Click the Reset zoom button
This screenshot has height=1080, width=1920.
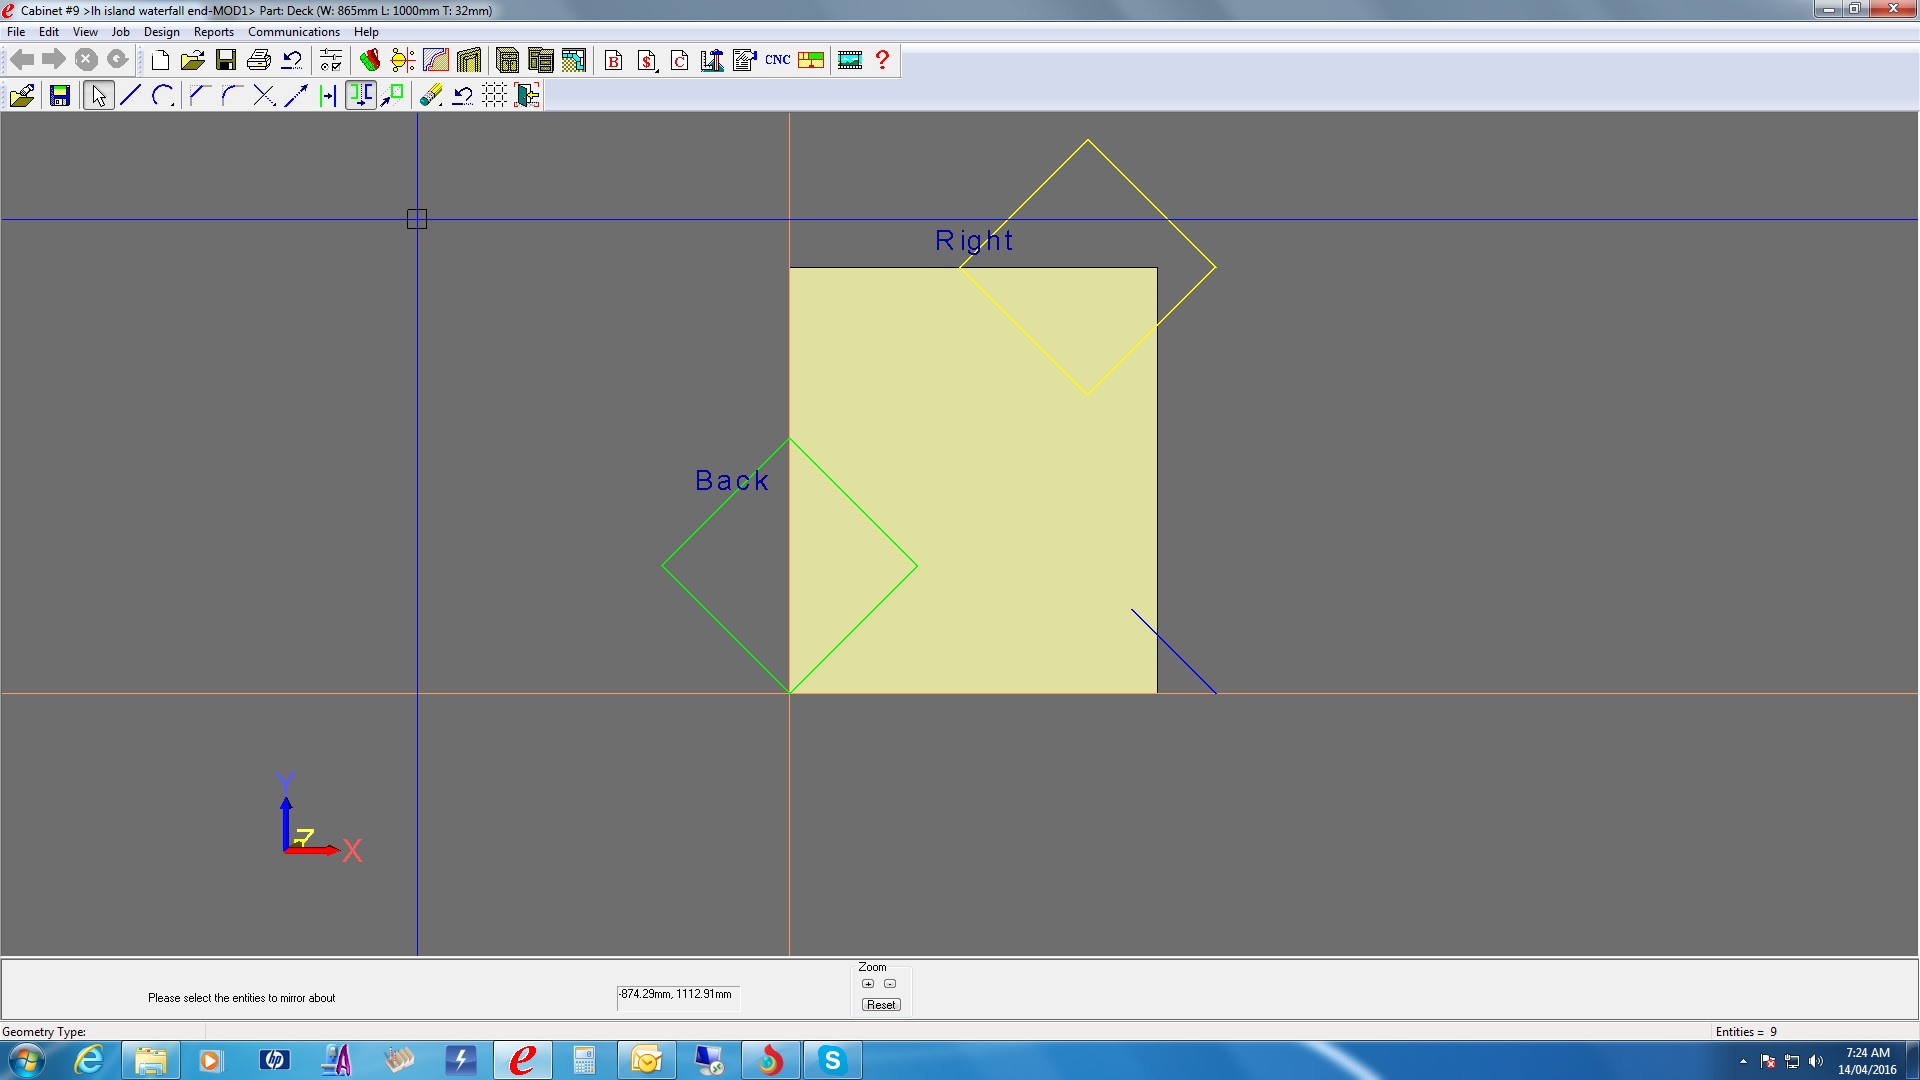(881, 1005)
